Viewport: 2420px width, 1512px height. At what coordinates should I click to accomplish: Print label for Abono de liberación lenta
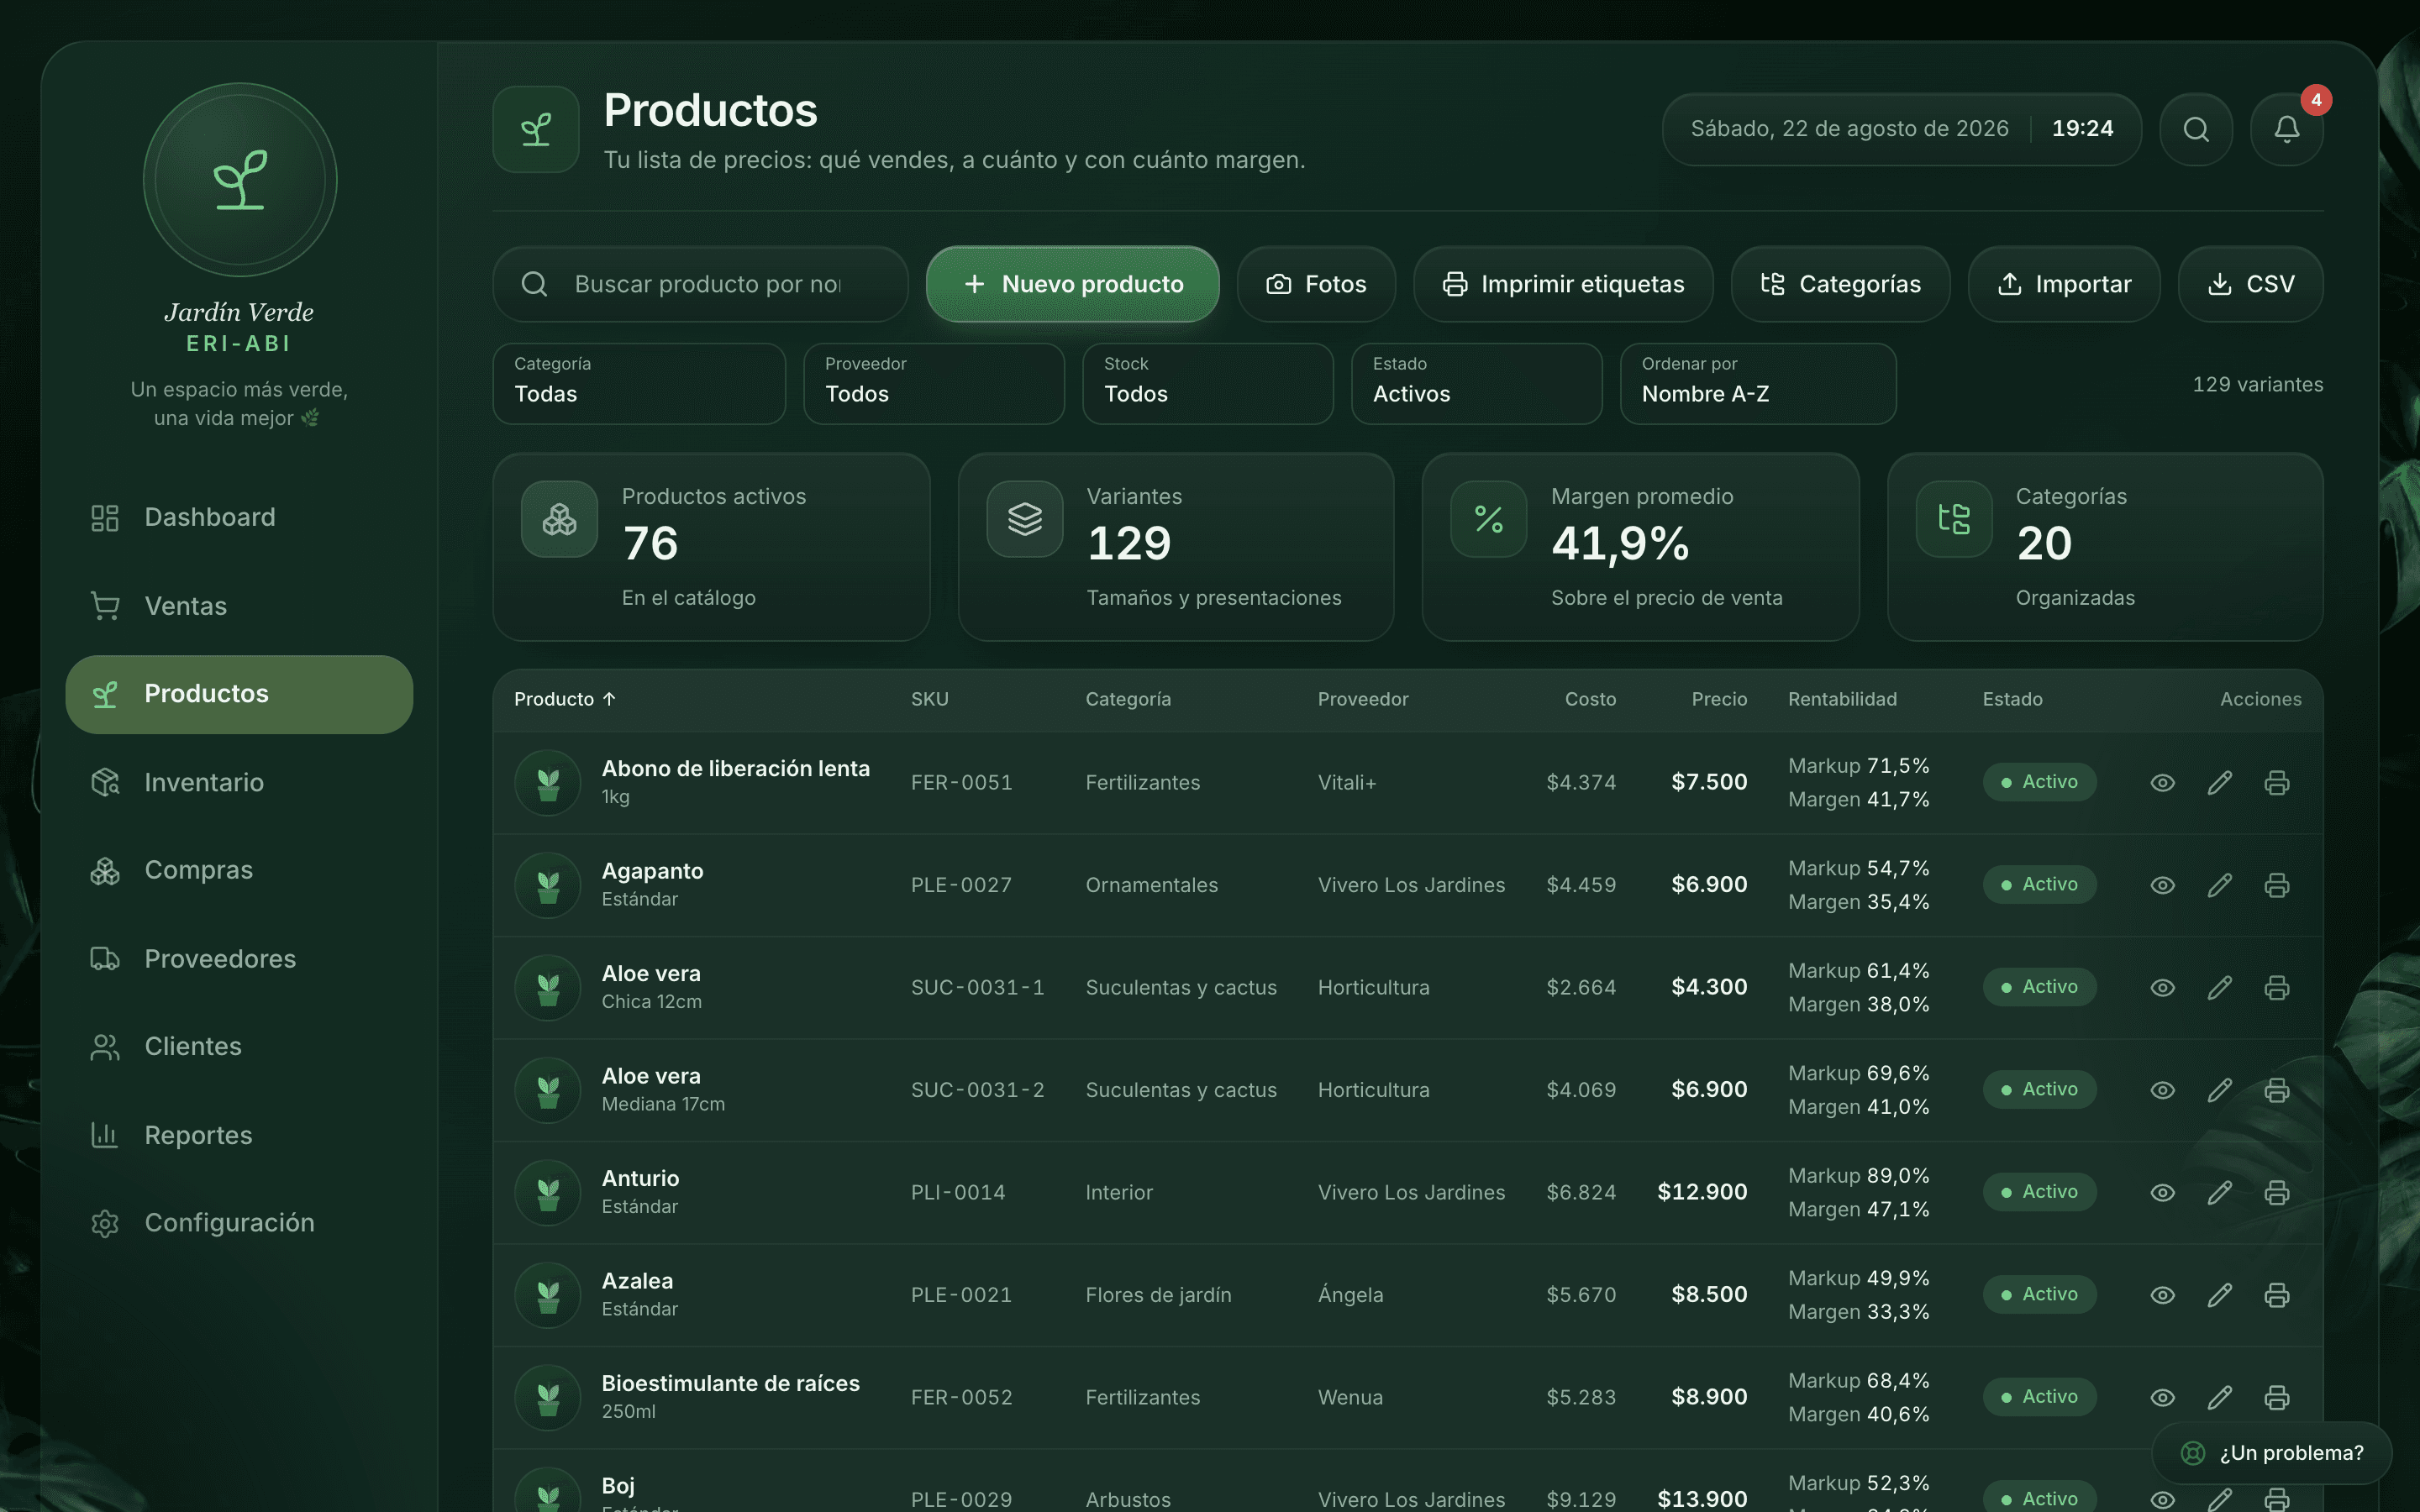coord(2277,782)
